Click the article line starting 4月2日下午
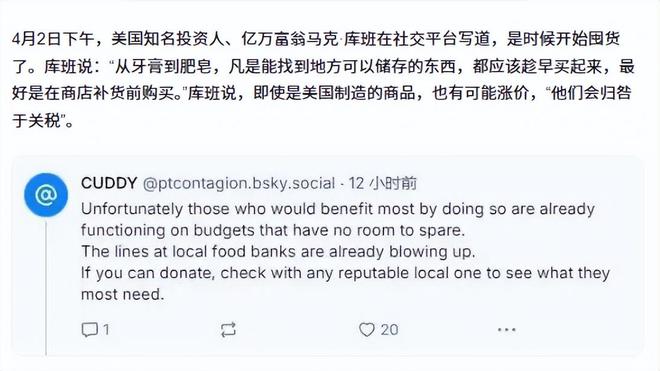 tap(316, 39)
